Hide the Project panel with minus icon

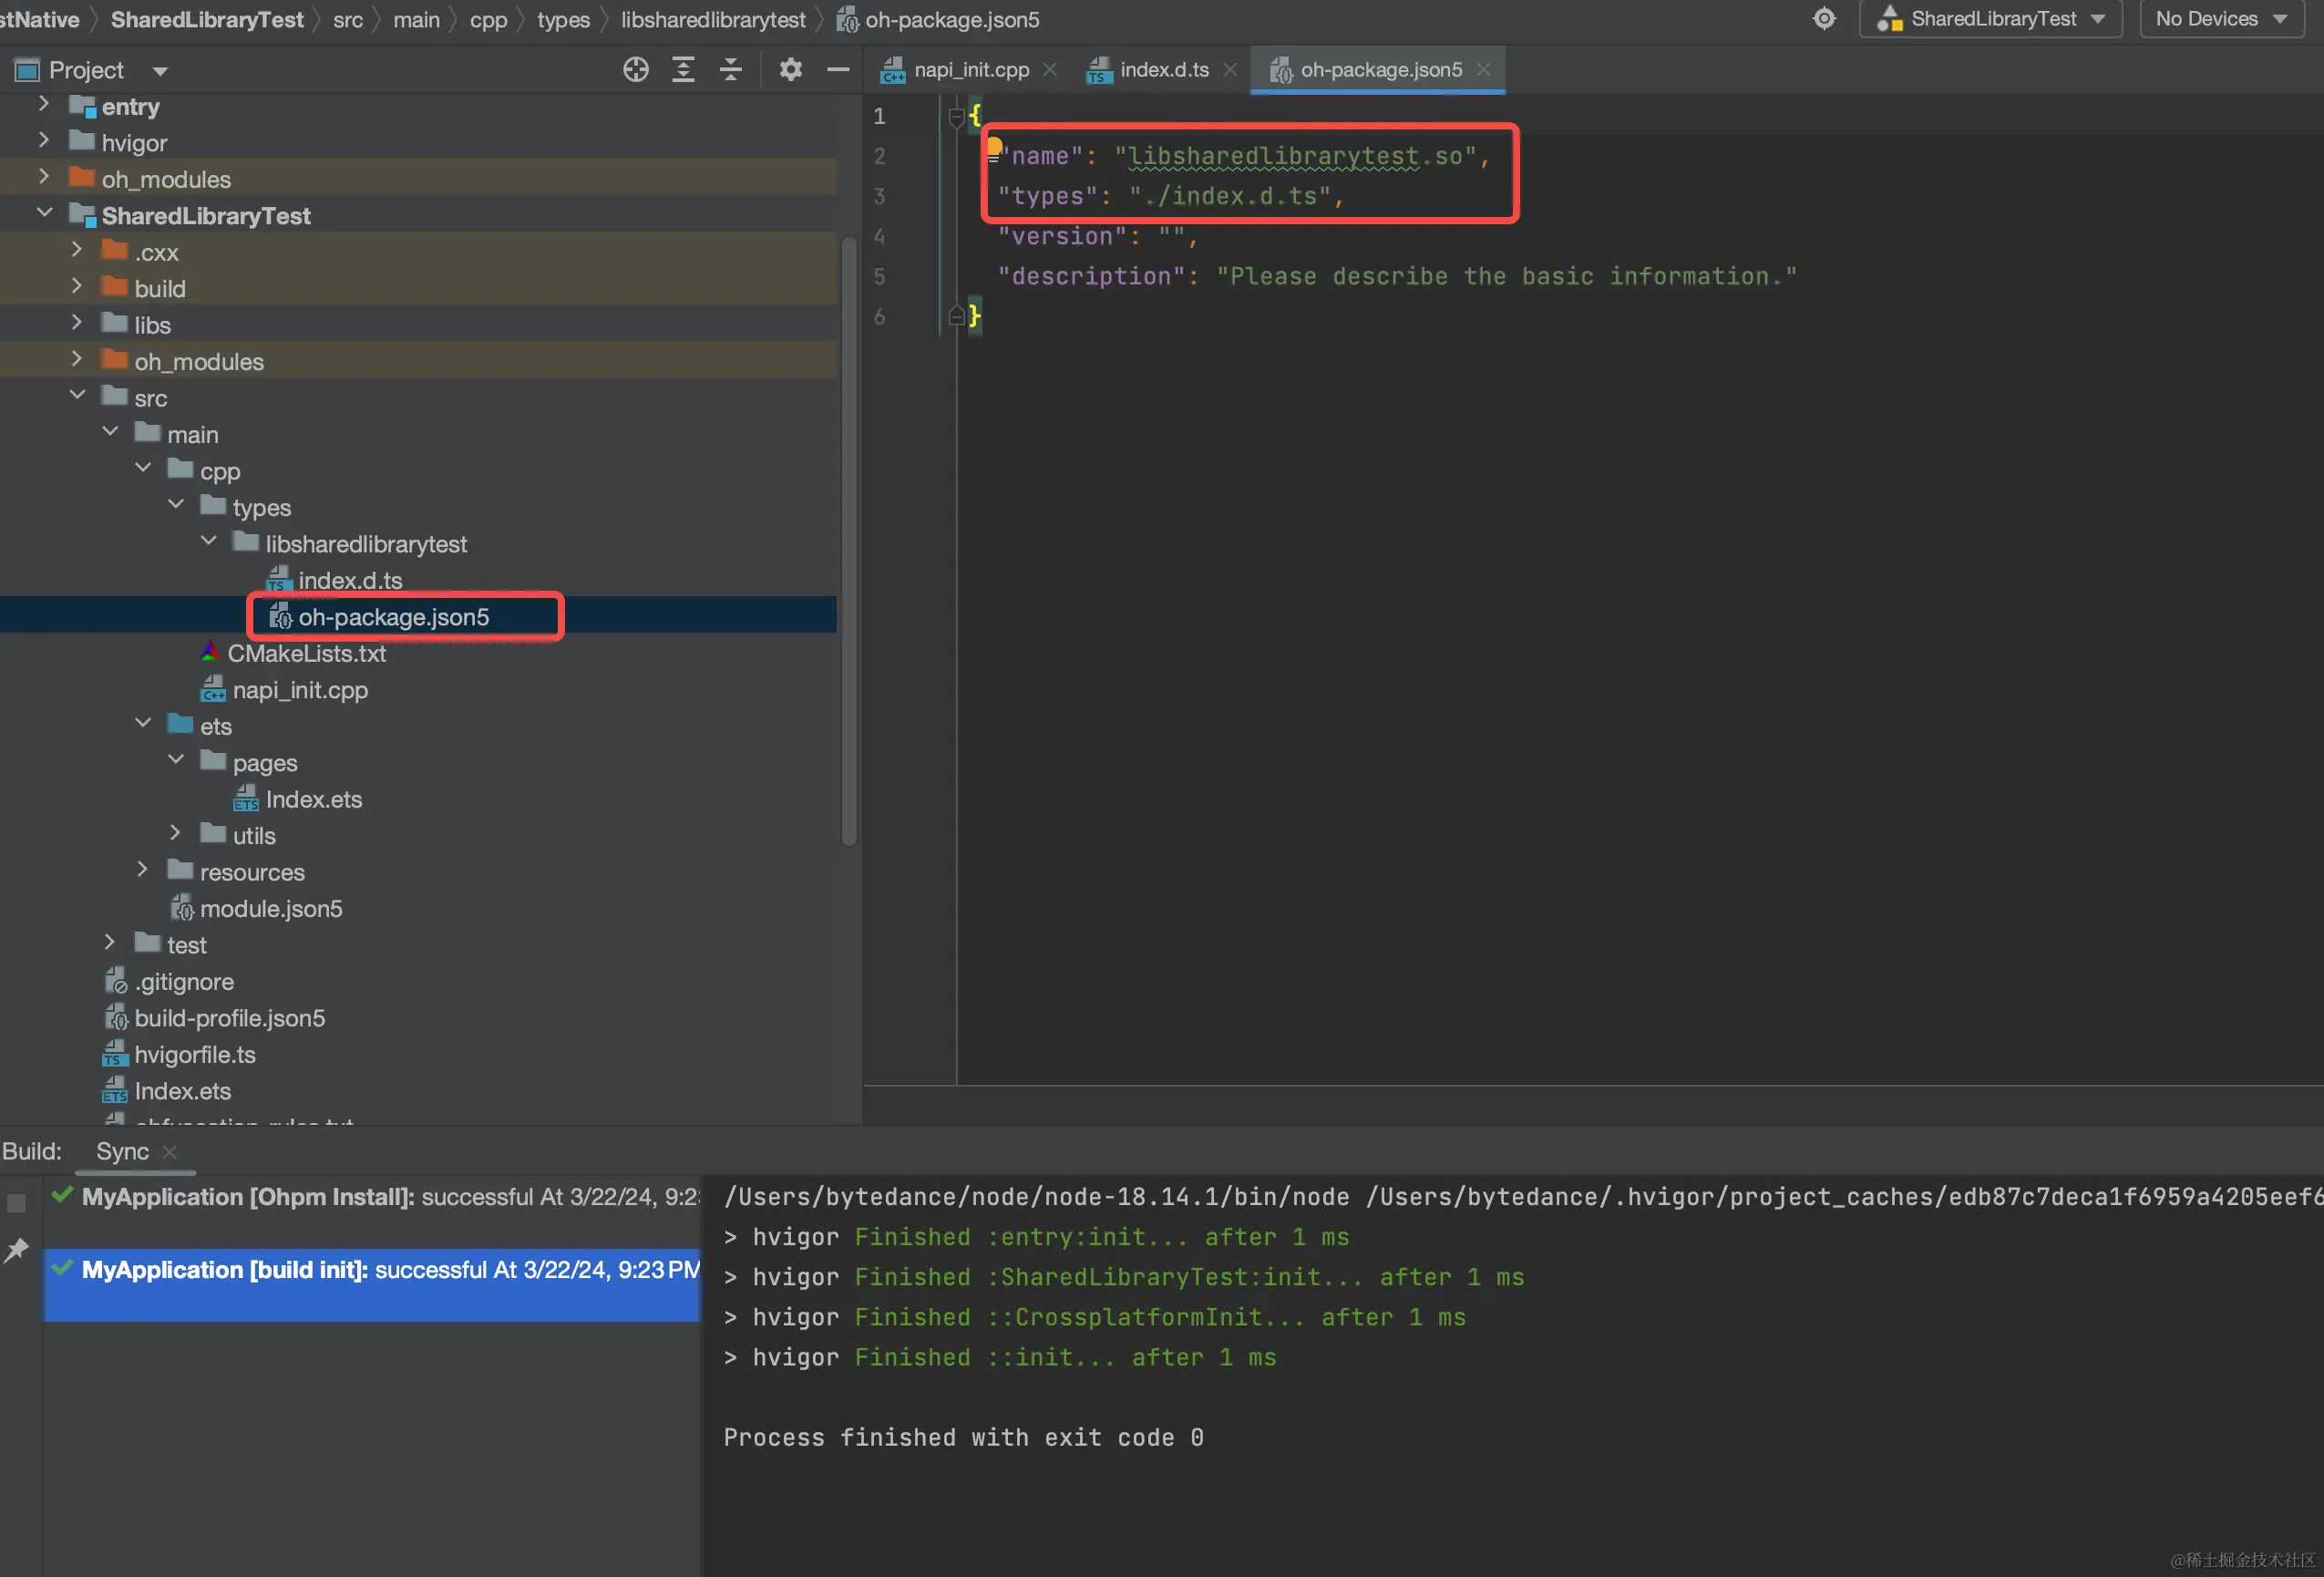point(838,69)
